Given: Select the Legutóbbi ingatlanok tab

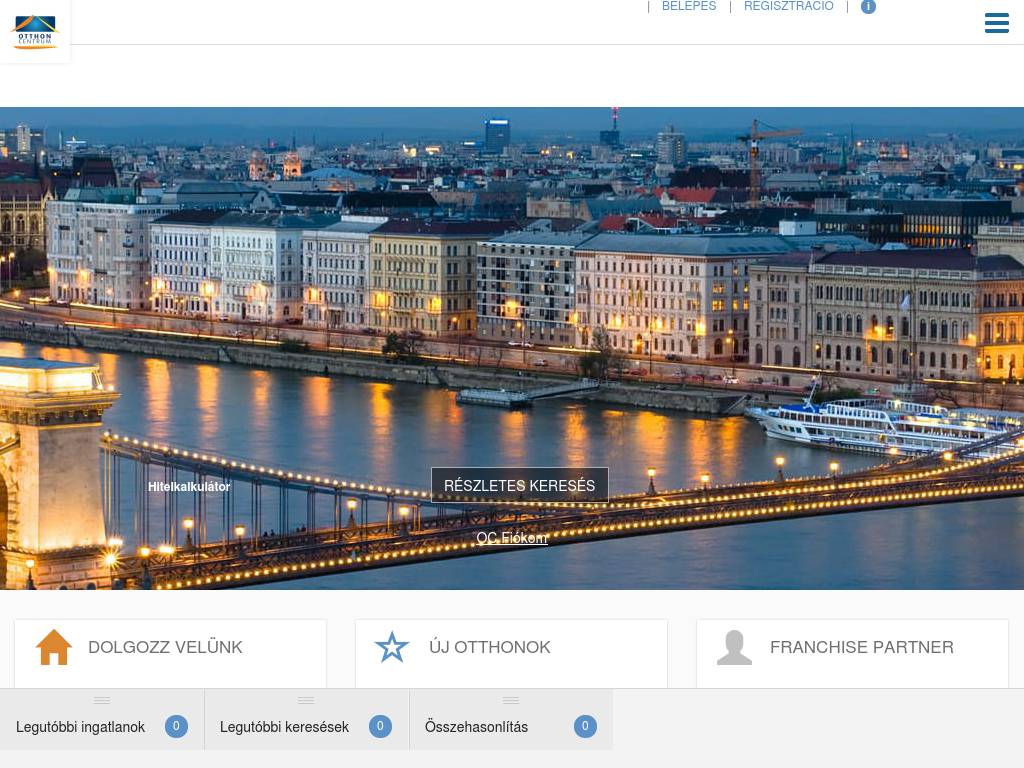Looking at the screenshot, I should (80, 727).
